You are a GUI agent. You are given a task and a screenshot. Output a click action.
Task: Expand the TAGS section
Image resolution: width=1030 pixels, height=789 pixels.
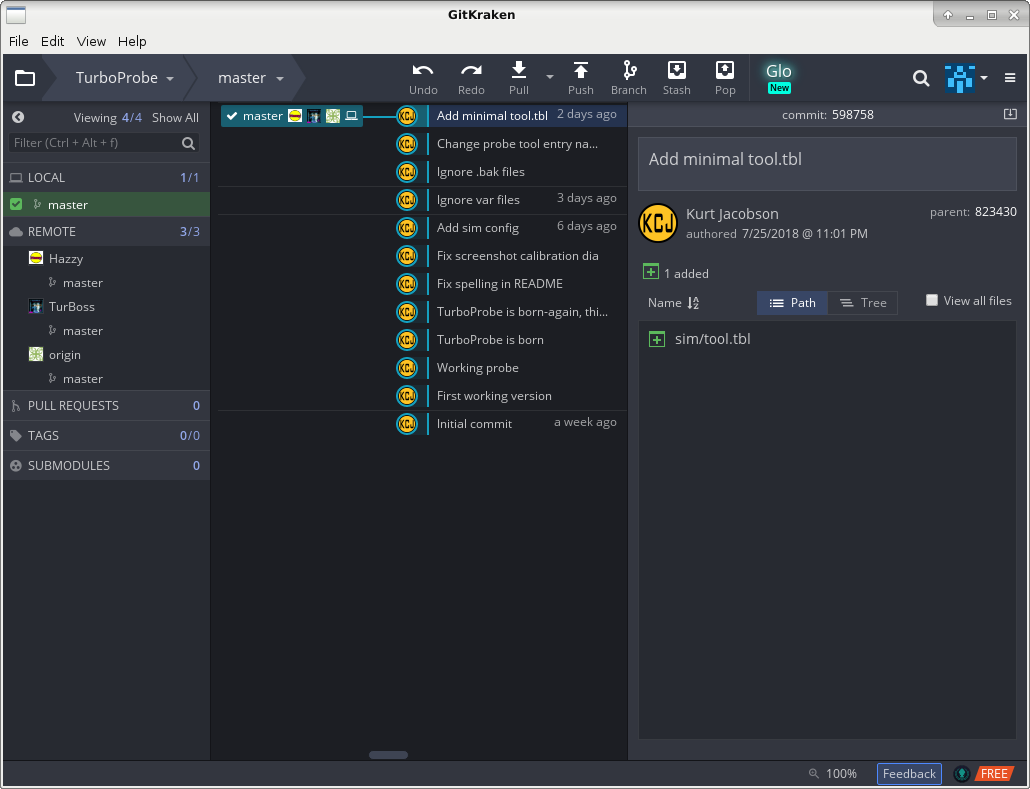click(106, 436)
